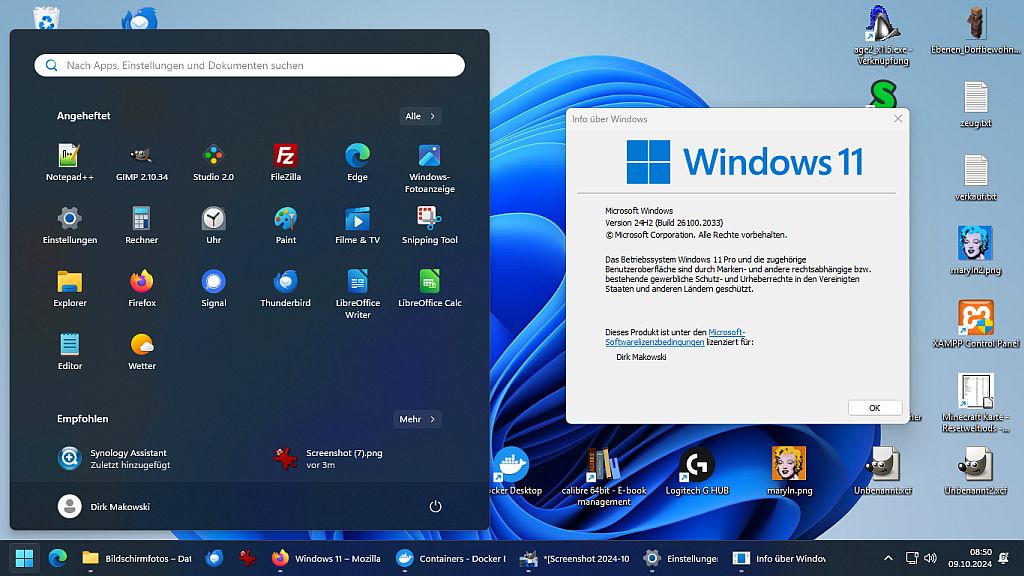
Task: Open Dirk Makowski user account menu
Action: tap(104, 506)
